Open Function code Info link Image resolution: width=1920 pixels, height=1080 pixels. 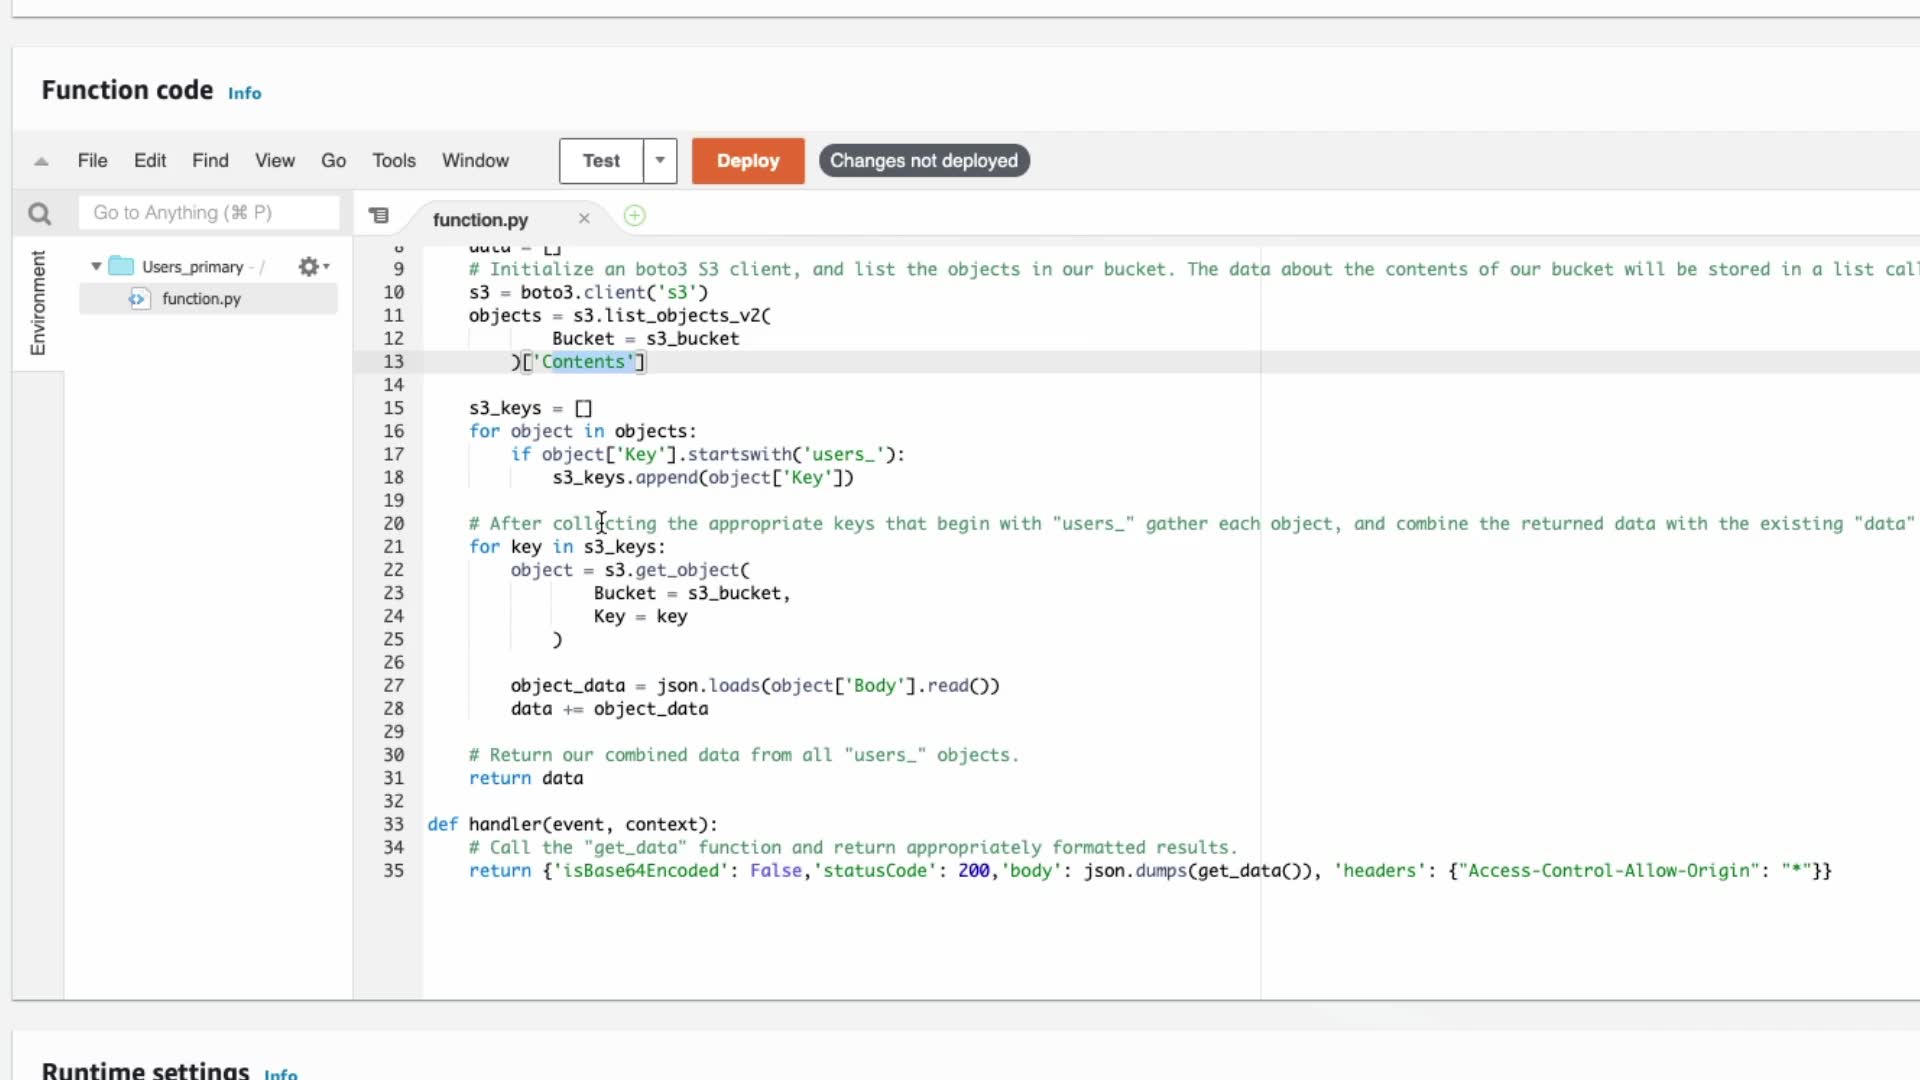point(244,93)
